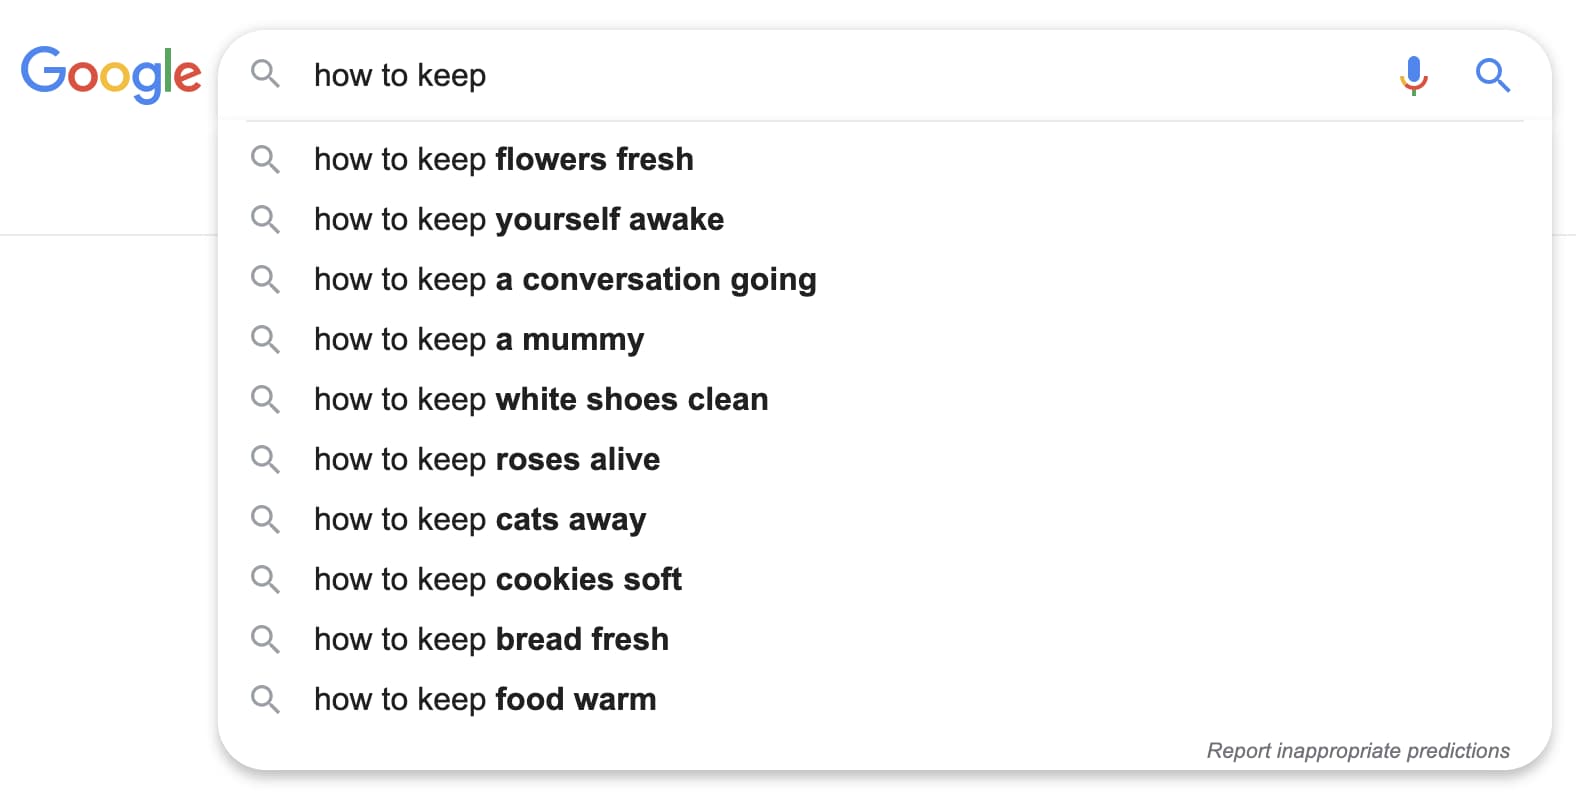
Task: Click the gray magnifier inside search box
Action: click(265, 74)
